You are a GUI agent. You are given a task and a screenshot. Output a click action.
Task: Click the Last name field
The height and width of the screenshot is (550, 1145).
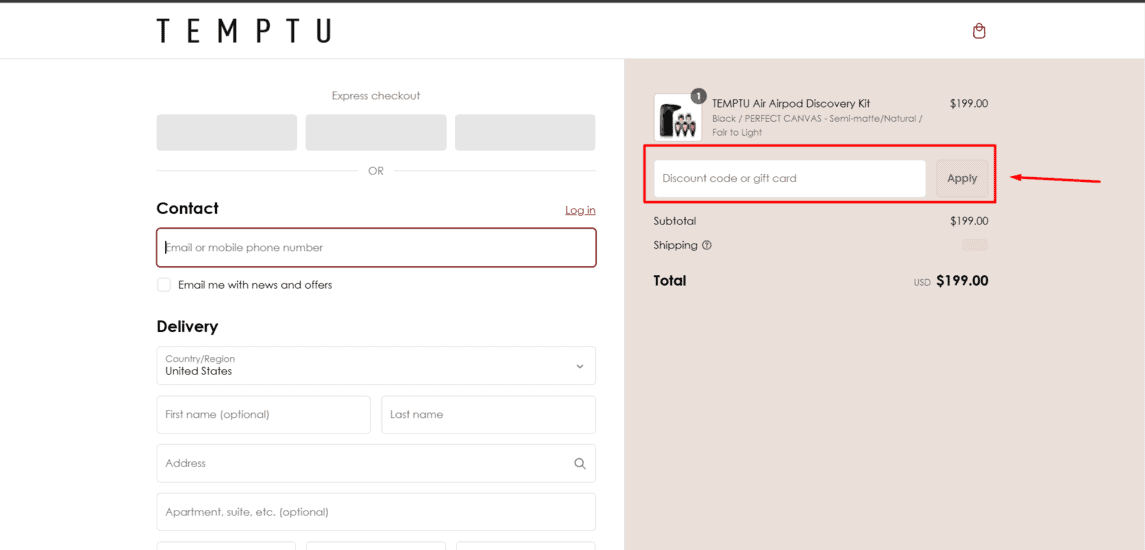(489, 415)
